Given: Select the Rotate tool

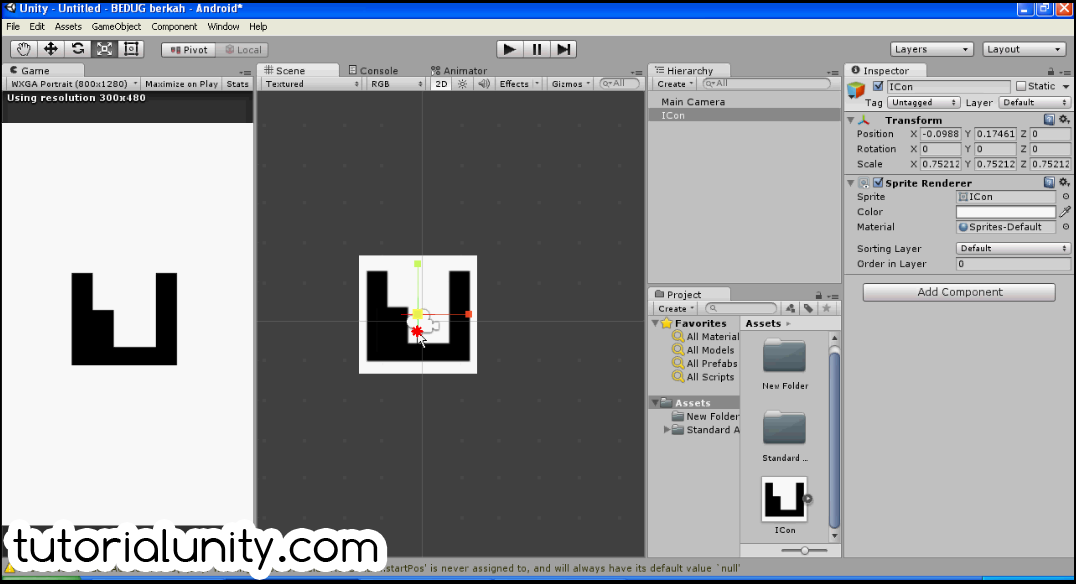Looking at the screenshot, I should pyautogui.click(x=79, y=48).
